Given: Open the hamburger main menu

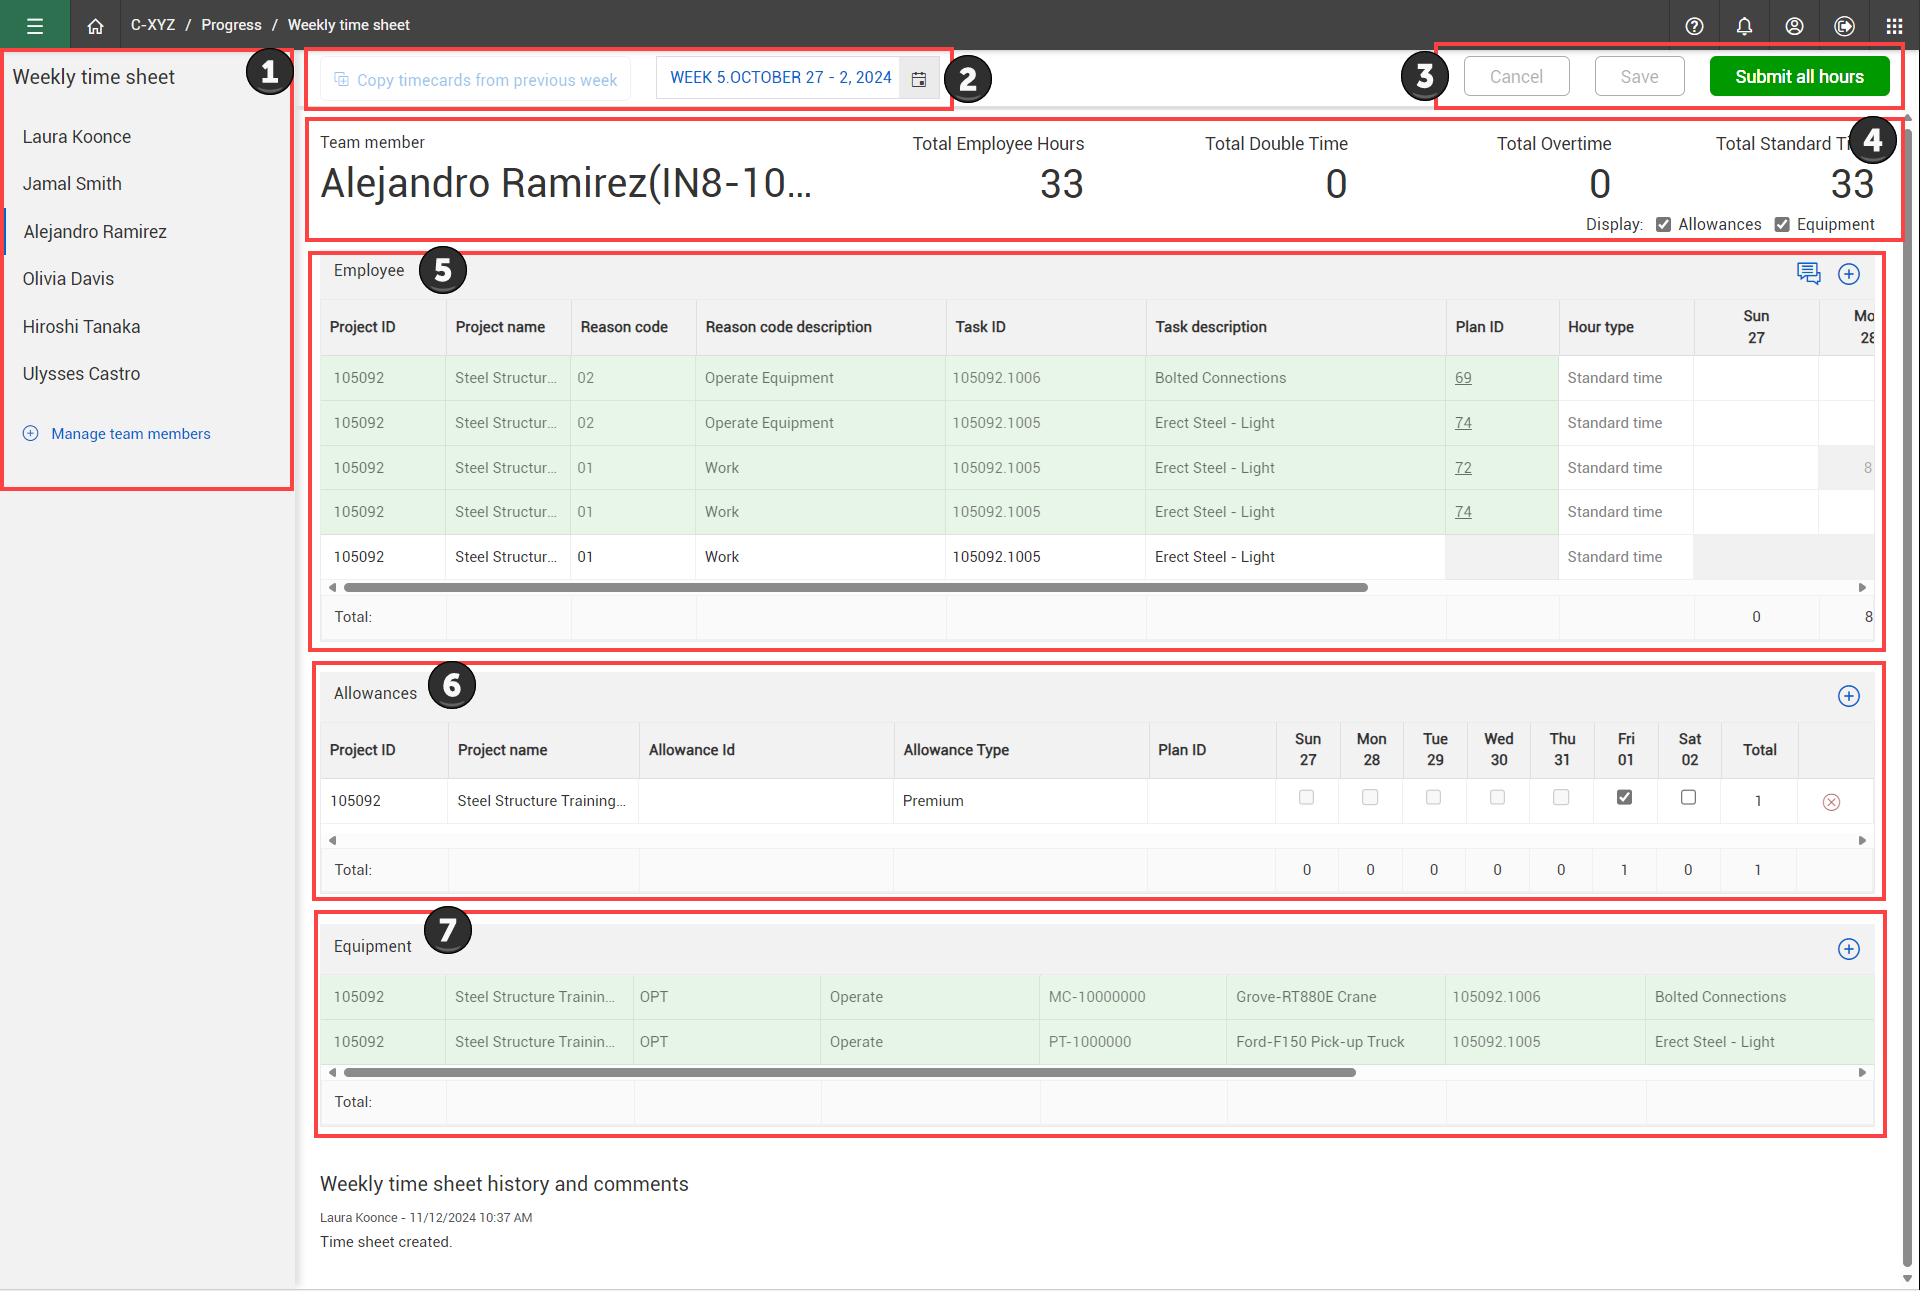Looking at the screenshot, I should click(35, 25).
